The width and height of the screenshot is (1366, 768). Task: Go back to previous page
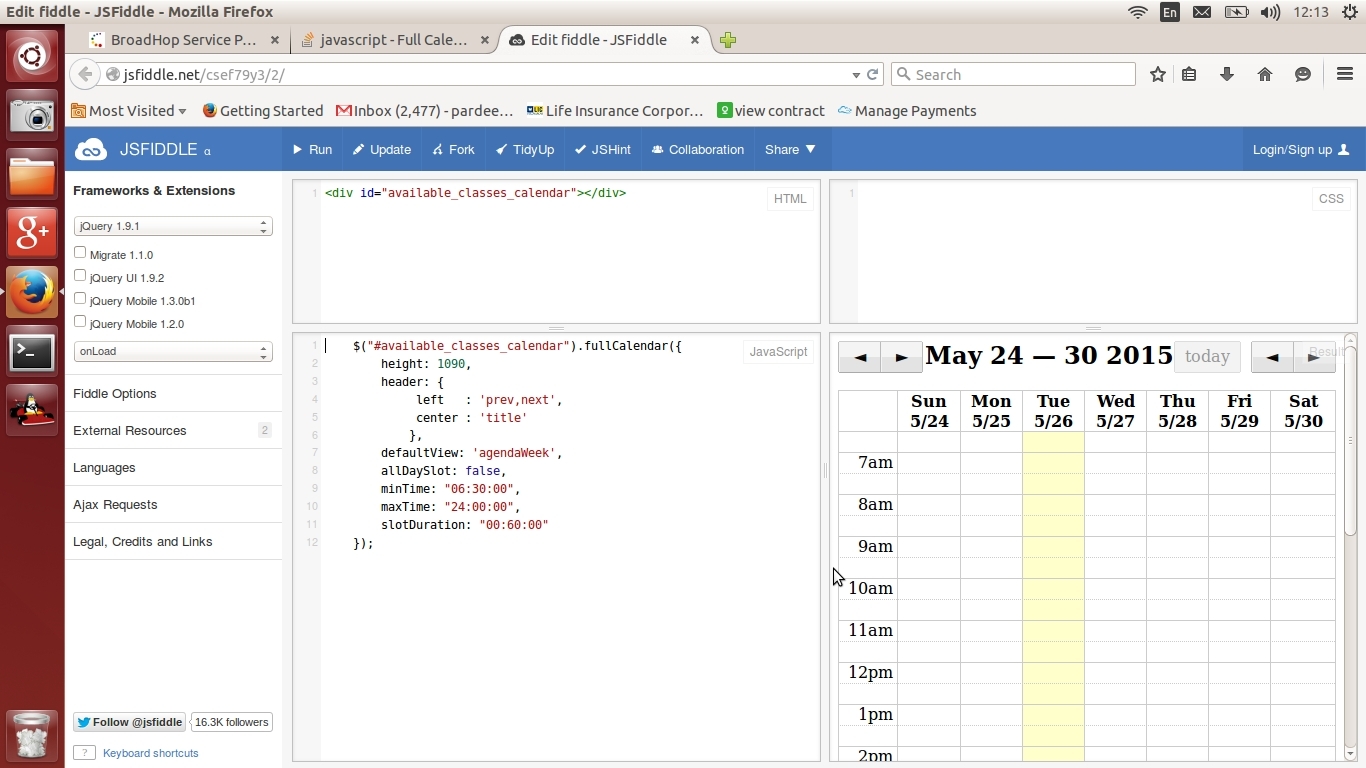tap(86, 74)
